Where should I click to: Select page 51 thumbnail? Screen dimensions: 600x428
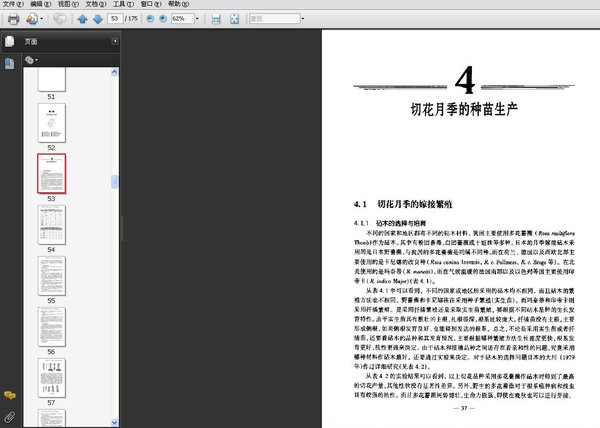(x=52, y=80)
